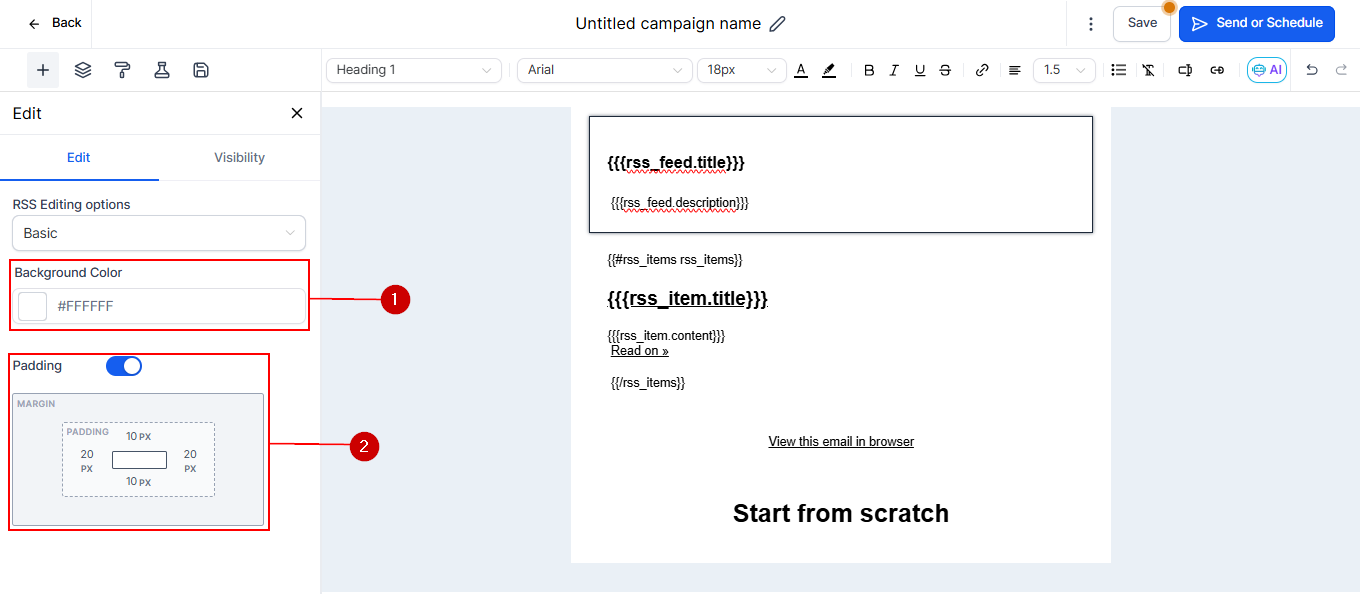The image size is (1360, 594).
Task: Toggle strikethrough formatting
Action: point(945,70)
